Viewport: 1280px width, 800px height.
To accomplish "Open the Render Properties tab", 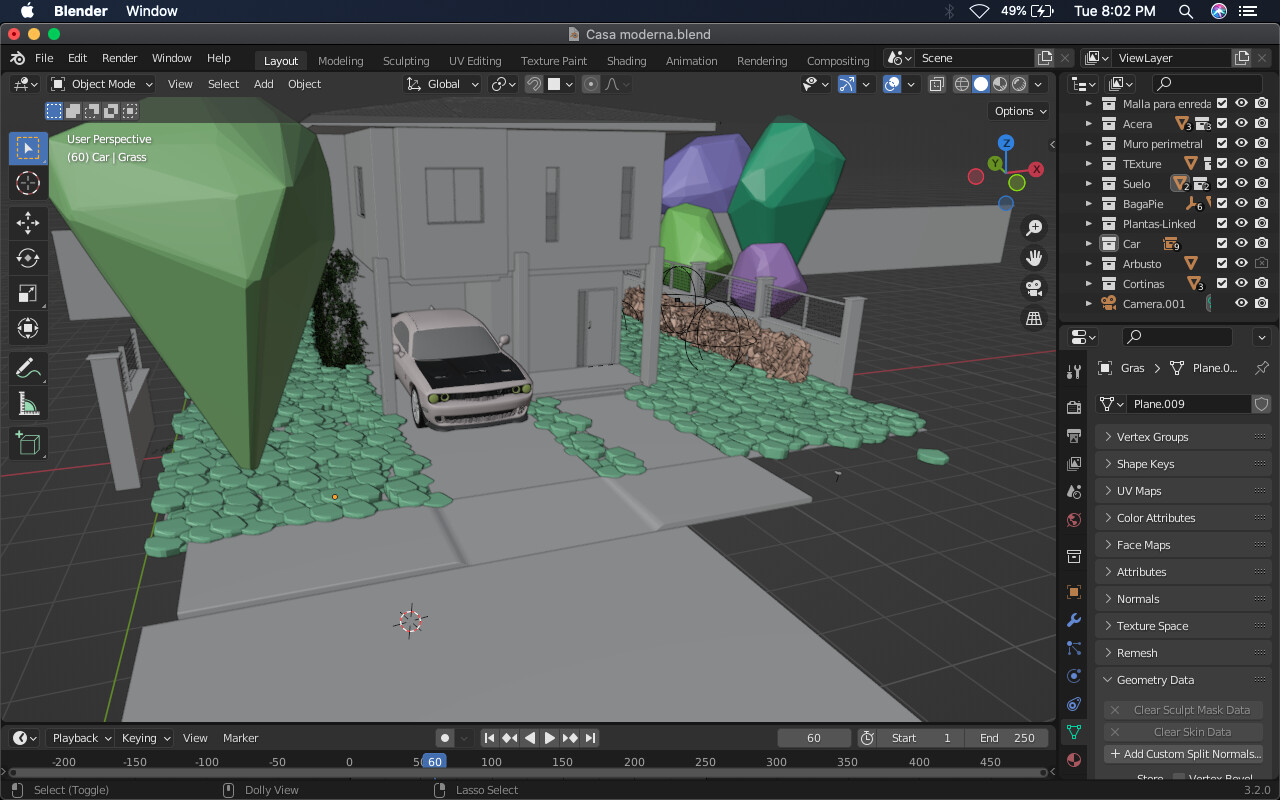I will [x=1073, y=406].
